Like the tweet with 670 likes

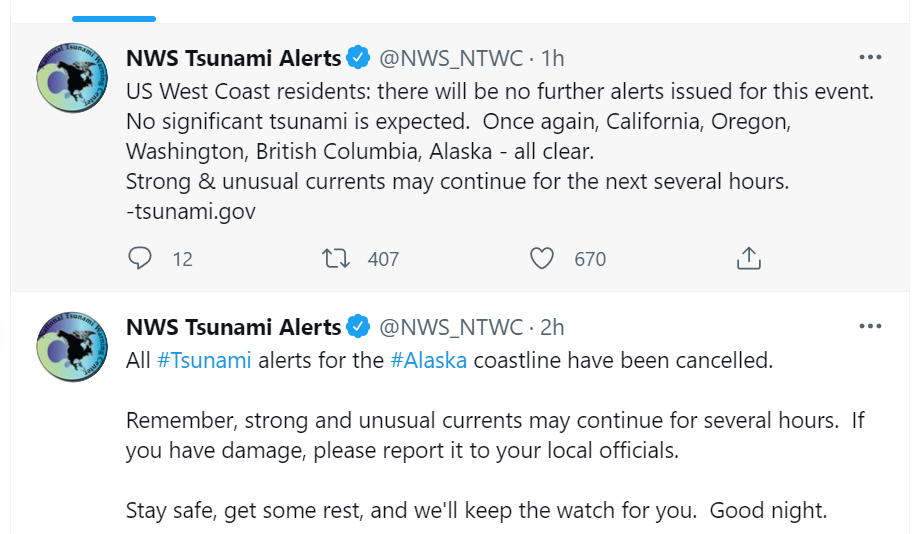[541, 259]
